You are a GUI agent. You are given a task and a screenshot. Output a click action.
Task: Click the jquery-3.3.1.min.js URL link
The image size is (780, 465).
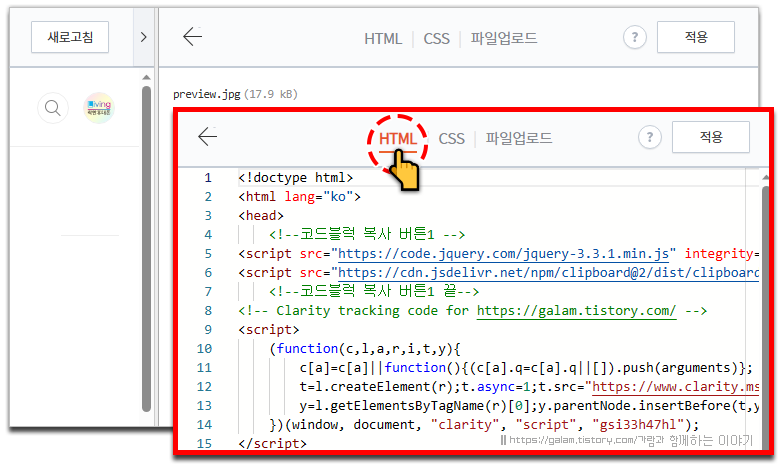(x=503, y=254)
